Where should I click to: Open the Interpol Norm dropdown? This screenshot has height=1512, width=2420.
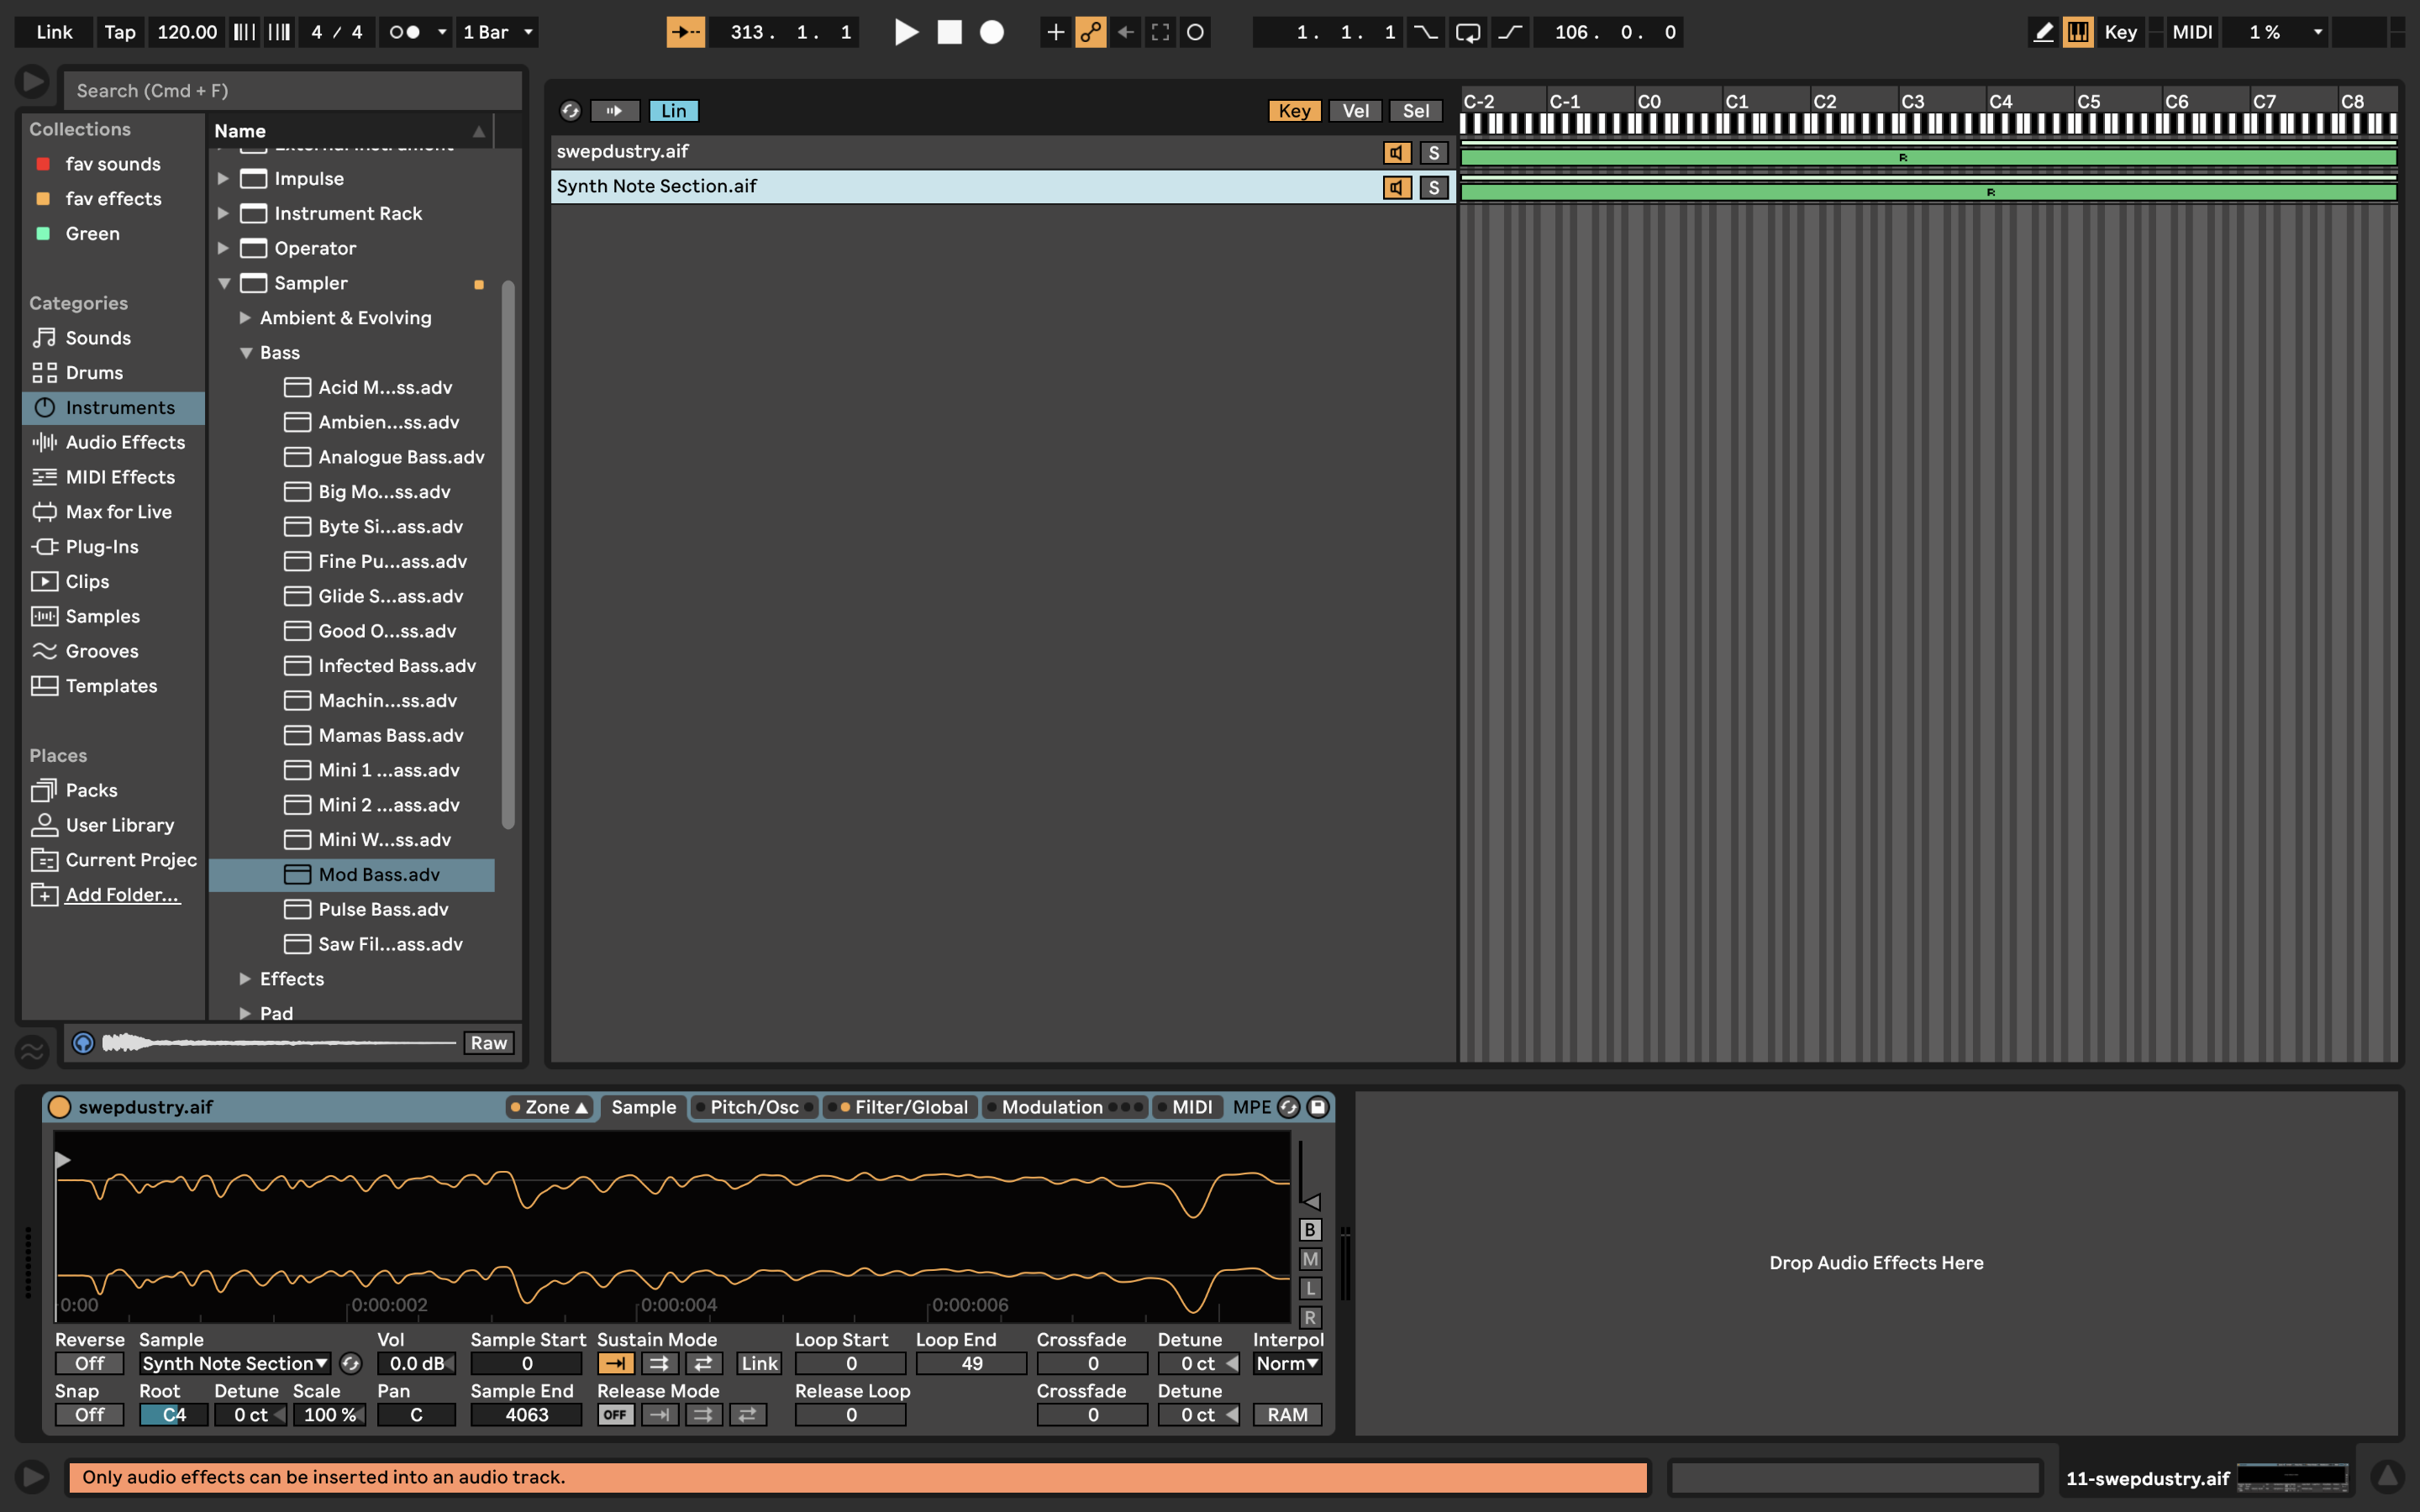pyautogui.click(x=1287, y=1363)
